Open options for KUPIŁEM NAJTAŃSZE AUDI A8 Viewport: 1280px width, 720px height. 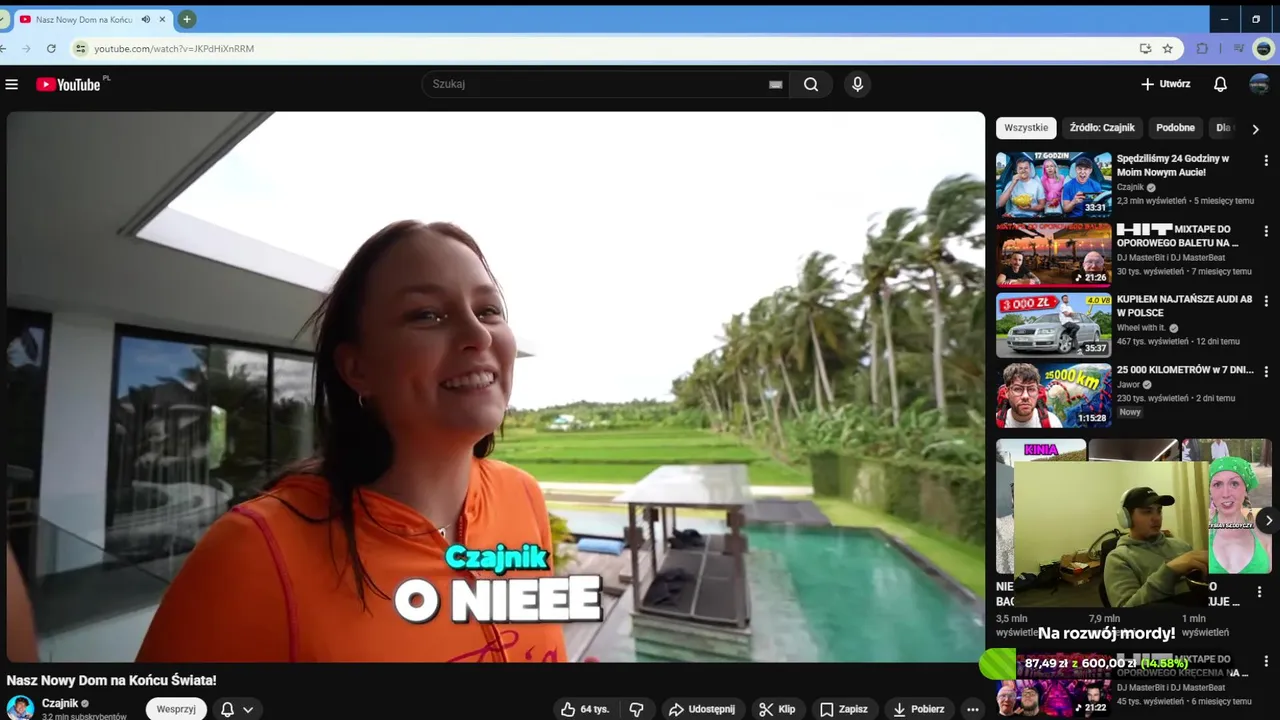[1266, 301]
